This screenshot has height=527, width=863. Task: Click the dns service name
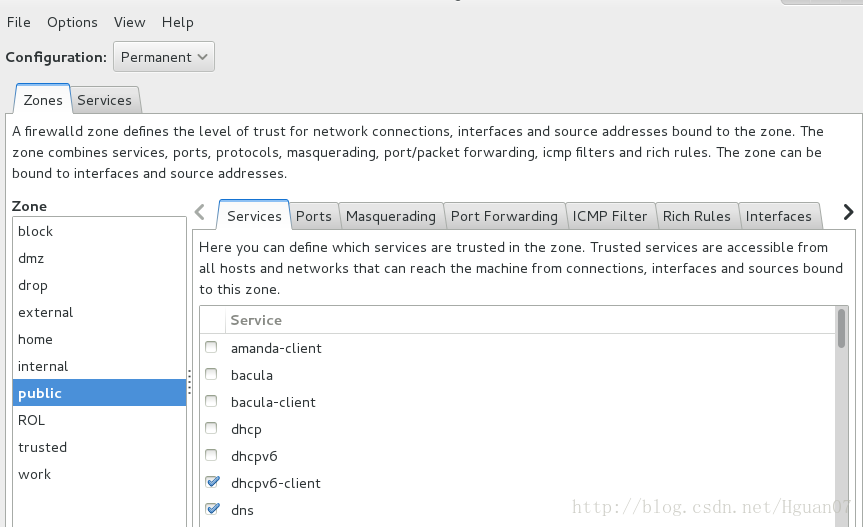pos(242,510)
